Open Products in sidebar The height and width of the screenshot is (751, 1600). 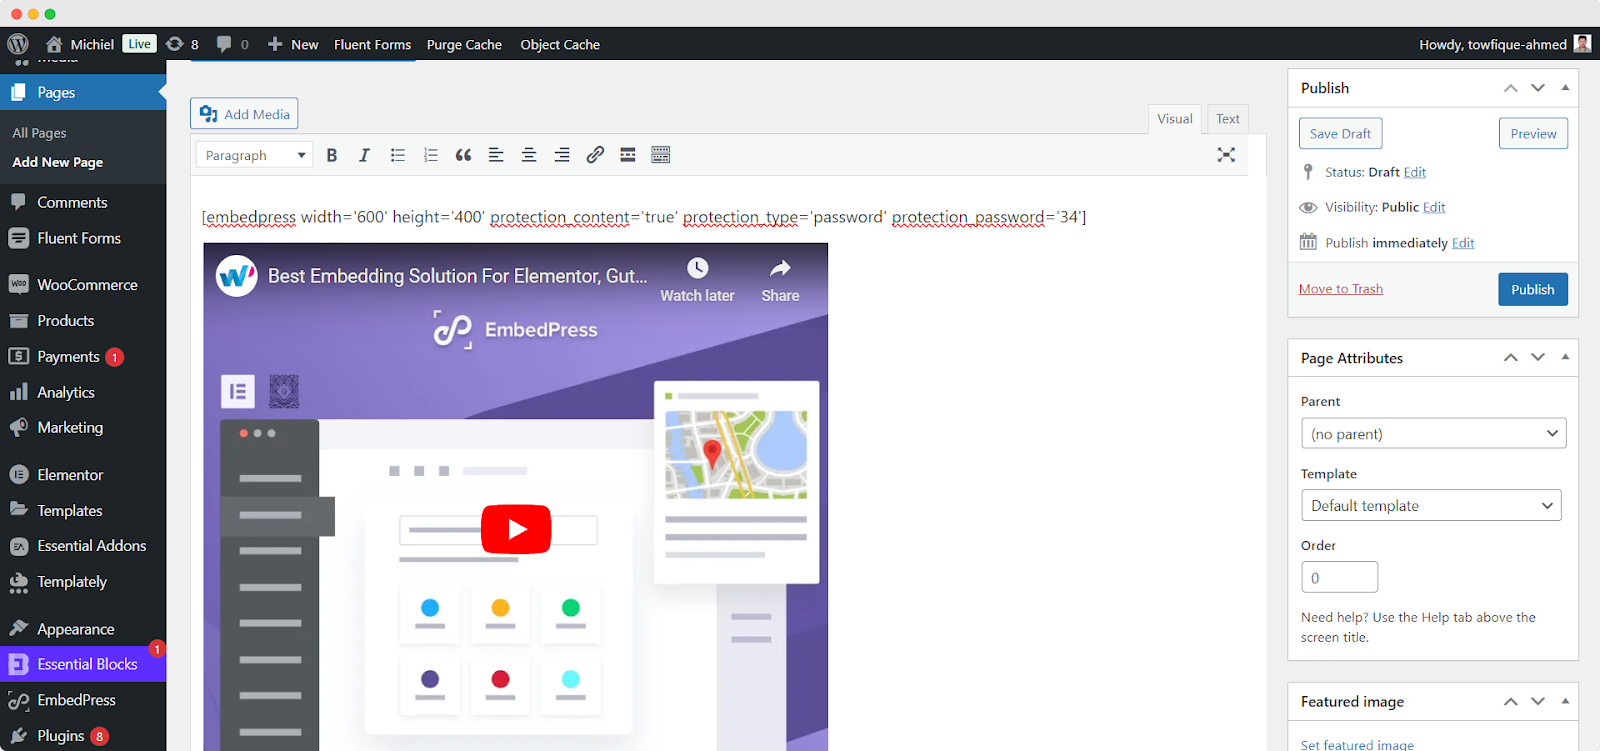(83, 320)
